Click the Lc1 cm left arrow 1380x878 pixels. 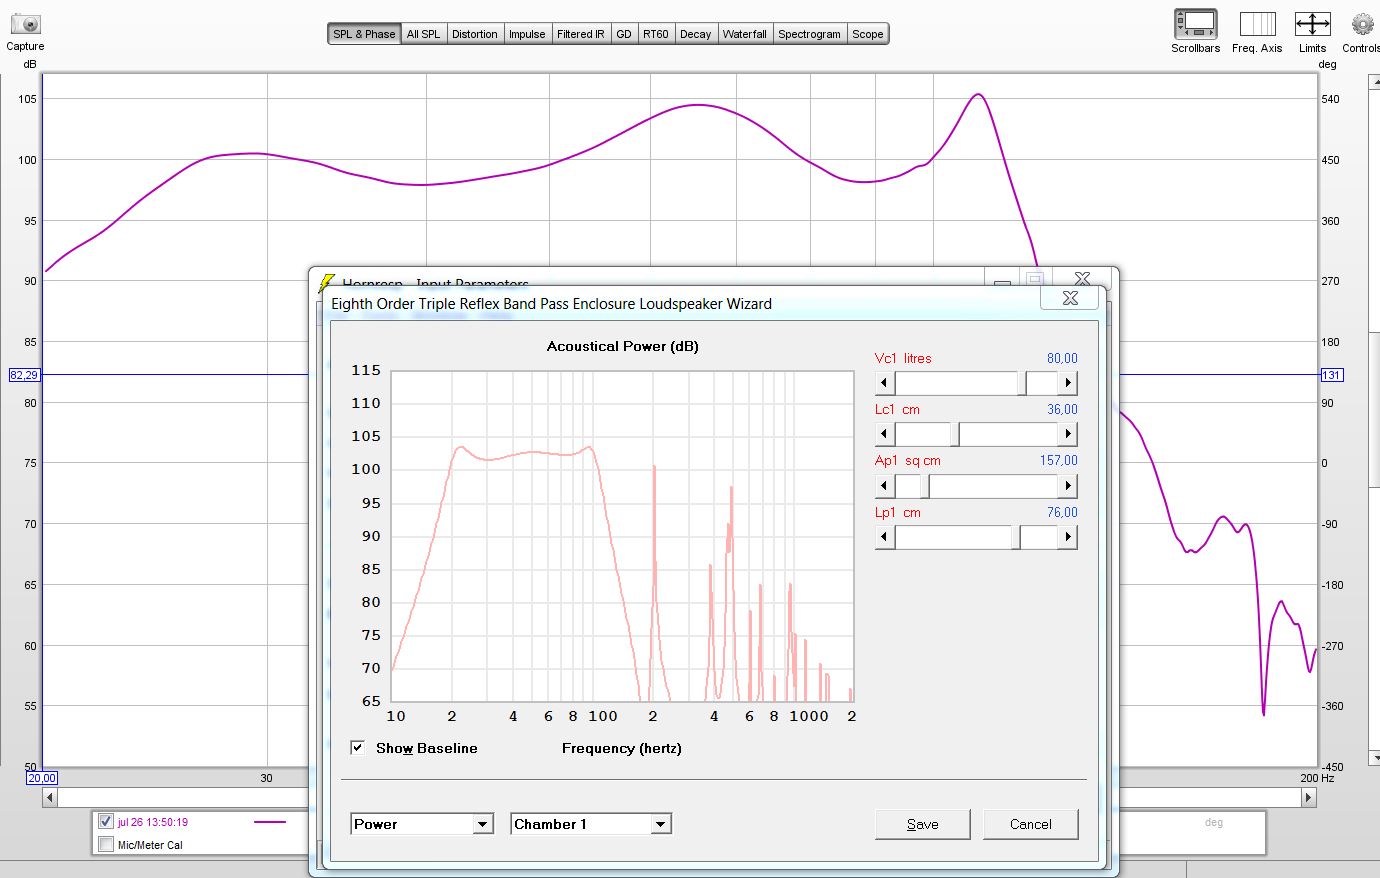[x=884, y=434]
